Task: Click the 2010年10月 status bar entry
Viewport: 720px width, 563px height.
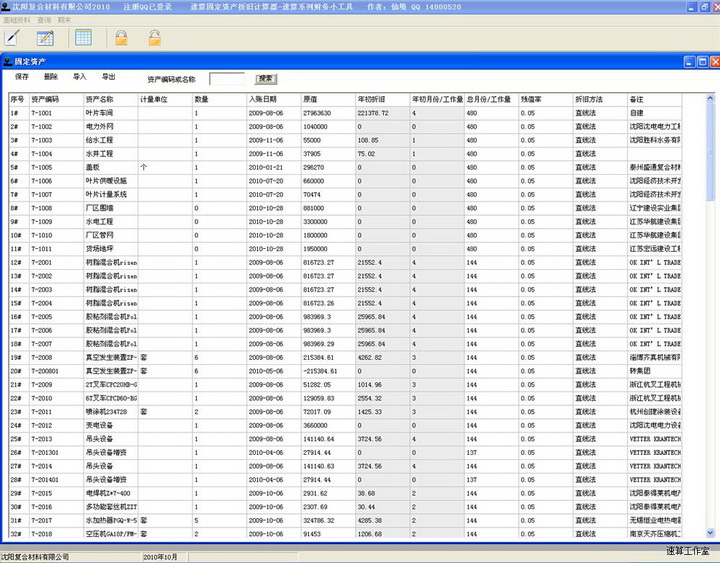Action: click(160, 557)
